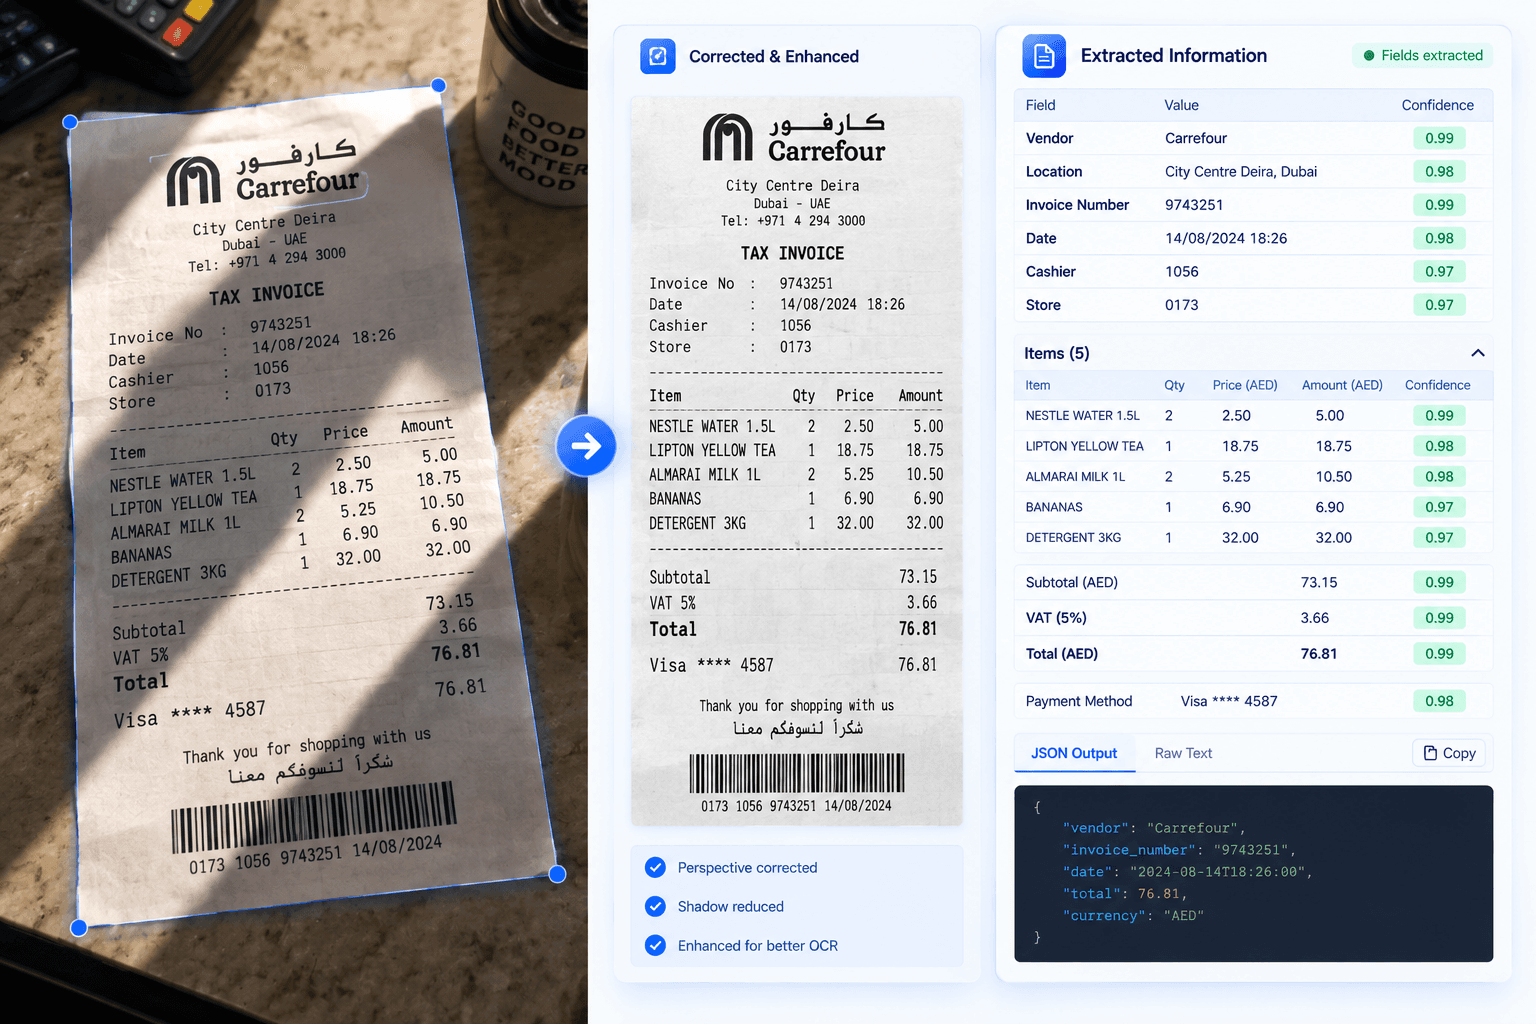Viewport: 1536px width, 1024px height.
Task: Click the Invoice Number value 9743251
Action: point(1194,205)
